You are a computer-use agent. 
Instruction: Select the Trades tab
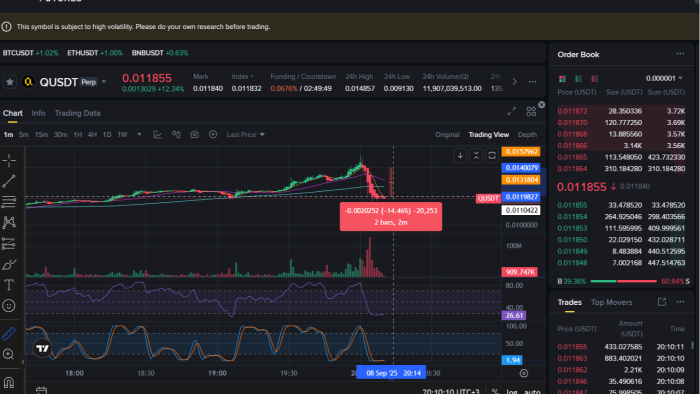570,303
